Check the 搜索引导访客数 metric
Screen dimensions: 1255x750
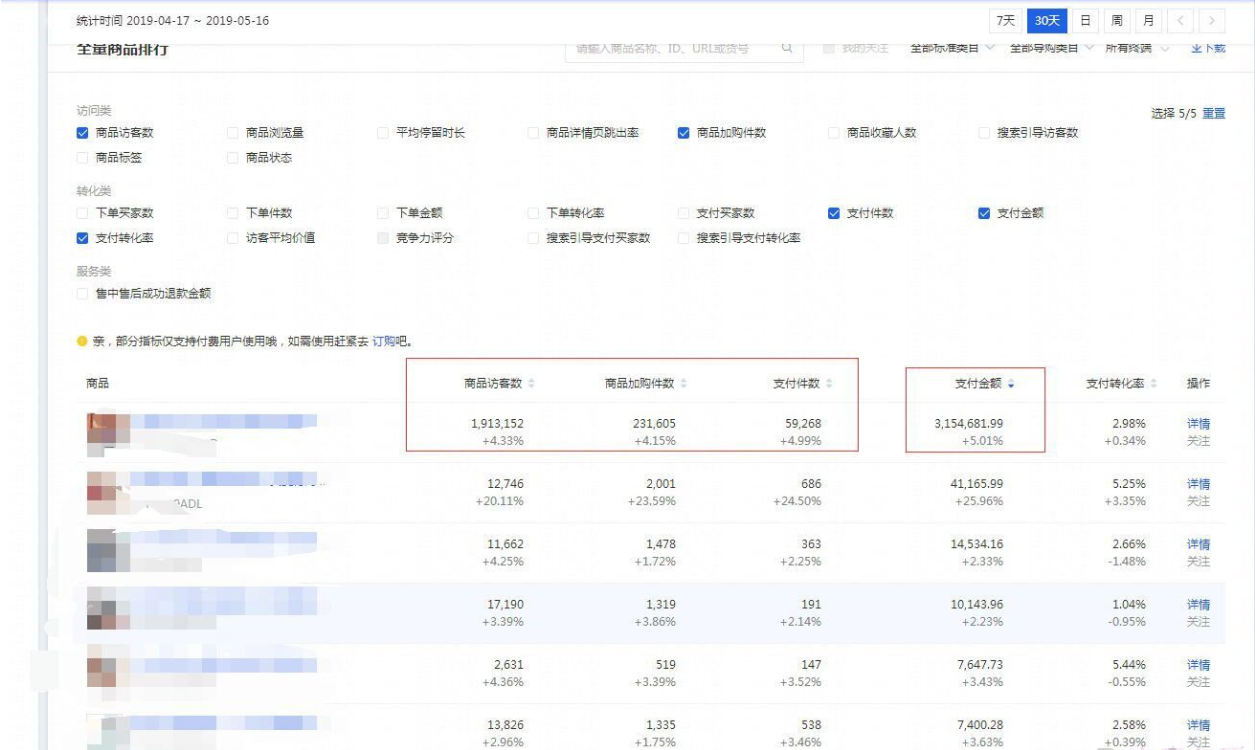point(985,133)
